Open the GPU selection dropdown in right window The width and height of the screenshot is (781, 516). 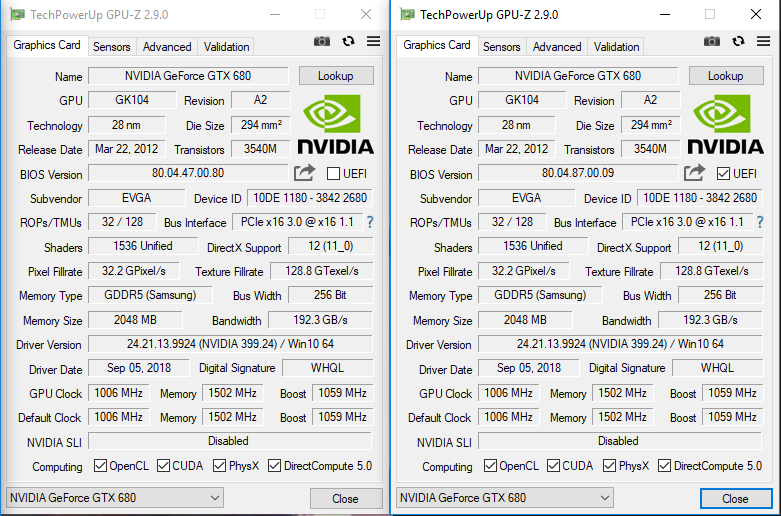point(505,498)
